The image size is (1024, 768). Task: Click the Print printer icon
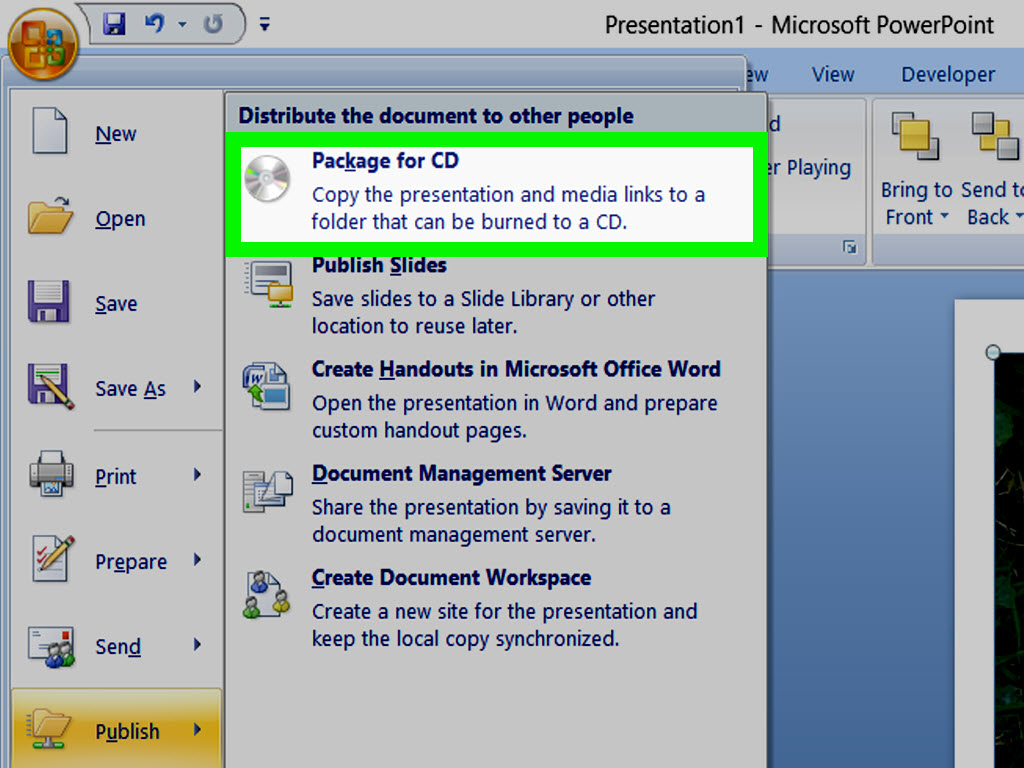(x=51, y=473)
